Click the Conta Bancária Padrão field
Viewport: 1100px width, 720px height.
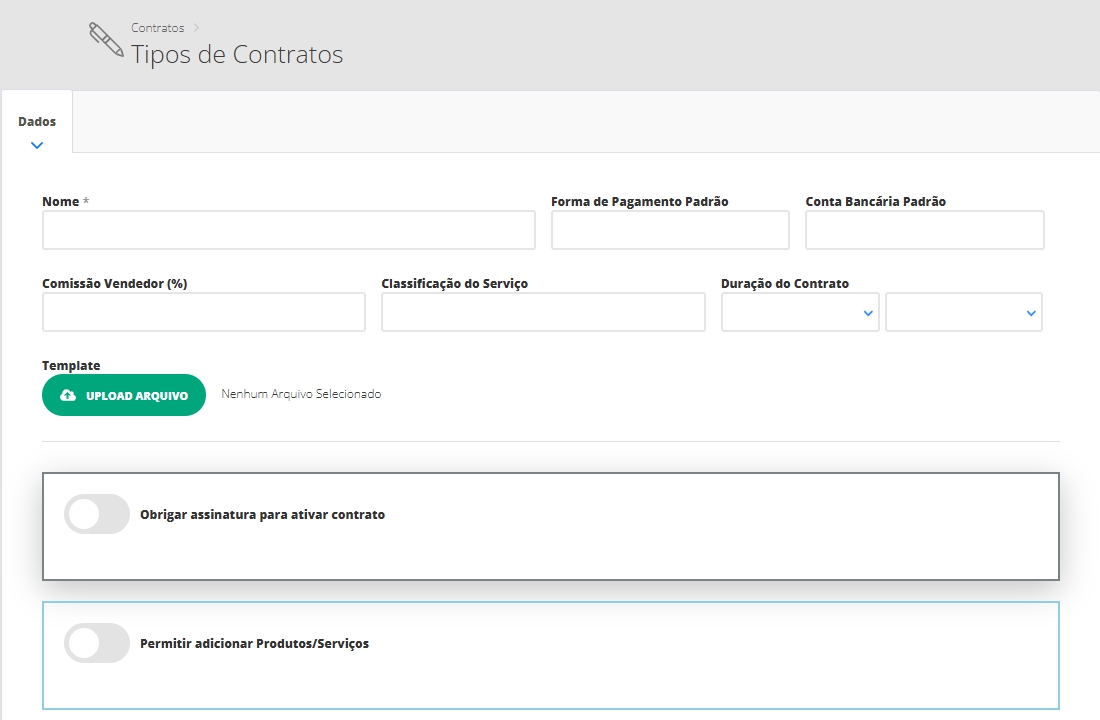(x=924, y=230)
